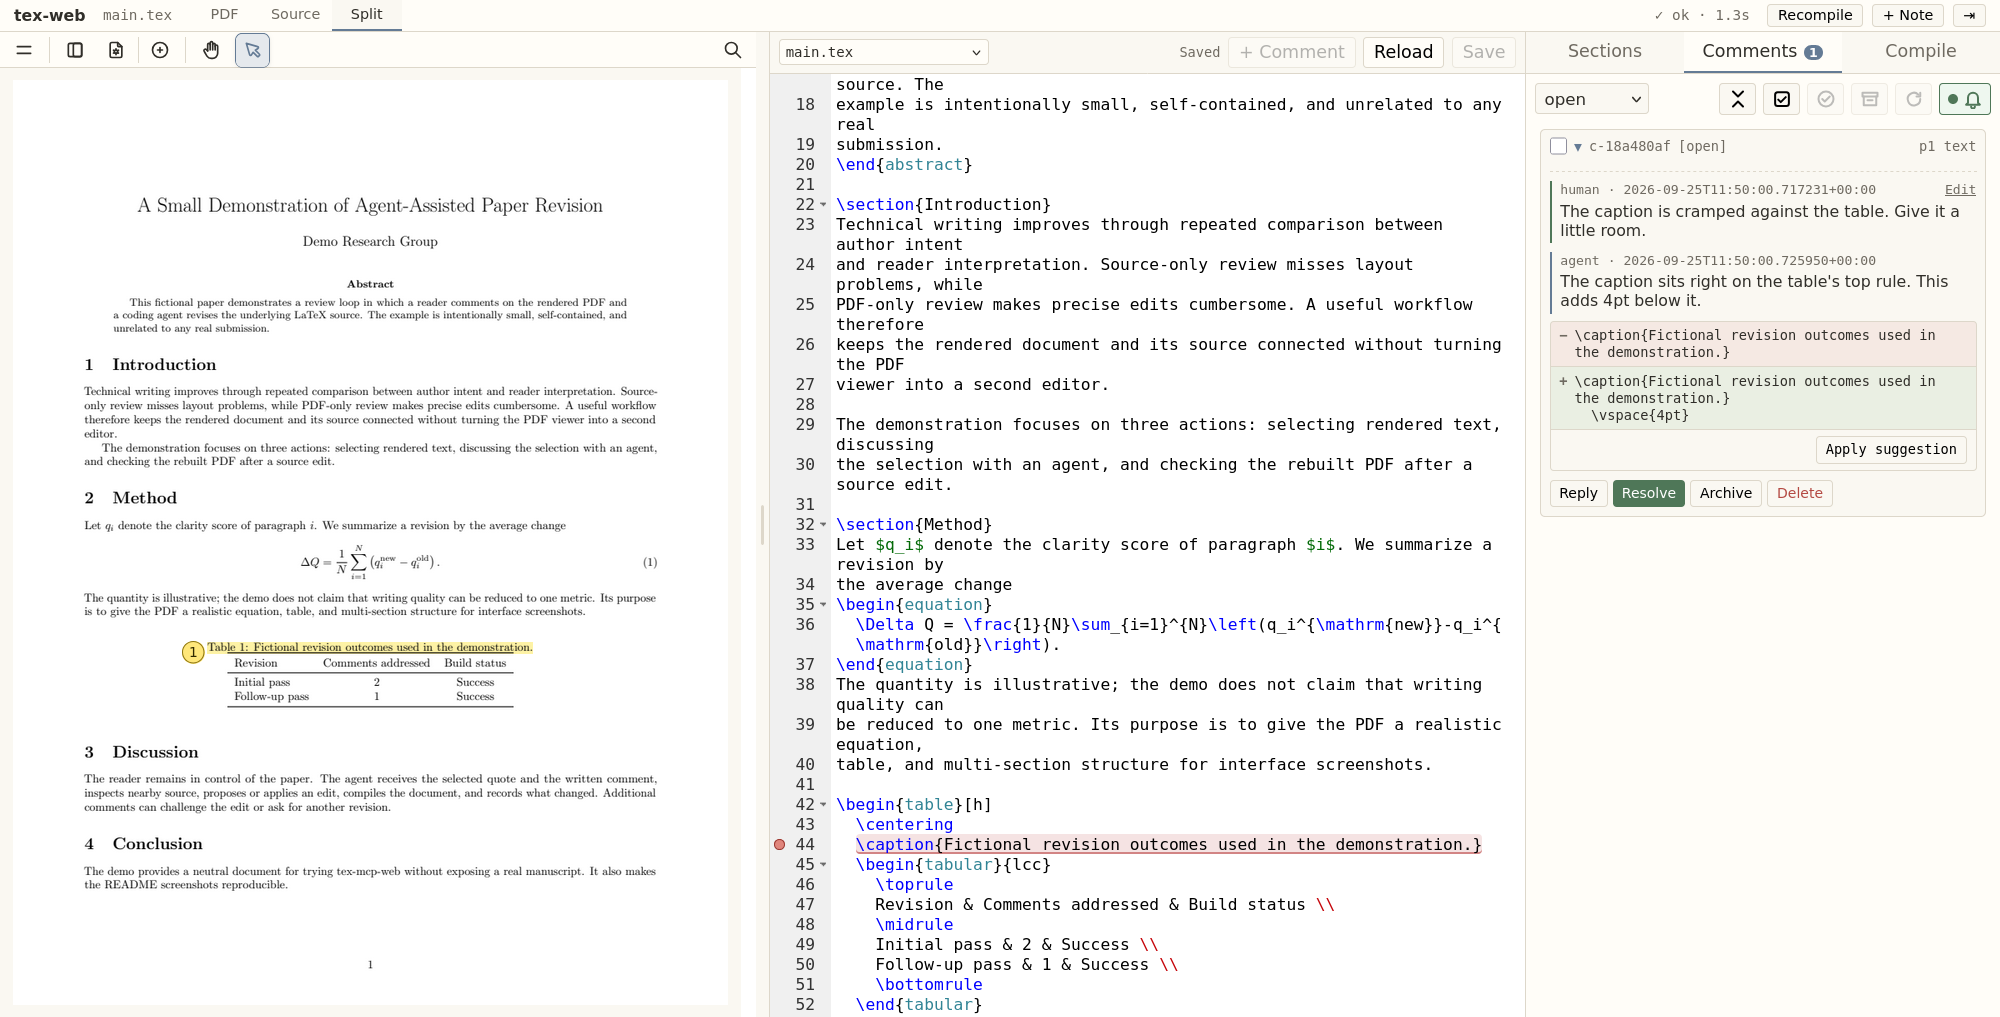Image resolution: width=2000 pixels, height=1017 pixels.
Task: Click the select-all checkbox icon in Comments
Action: pyautogui.click(x=1782, y=99)
